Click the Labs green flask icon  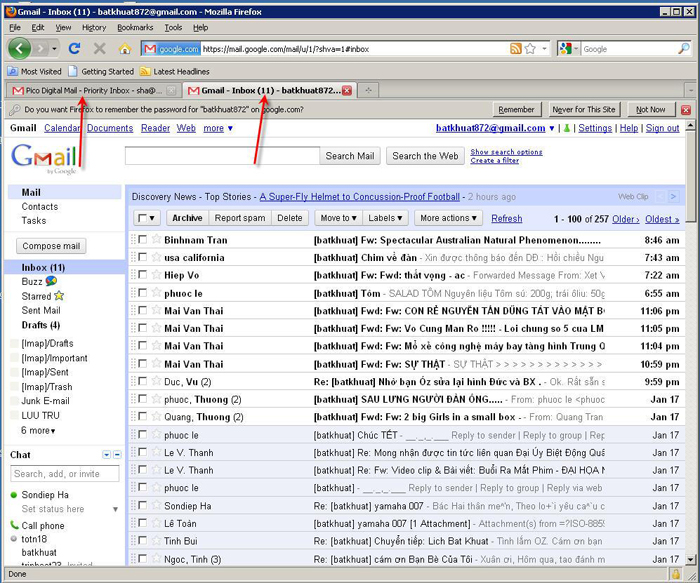point(567,128)
